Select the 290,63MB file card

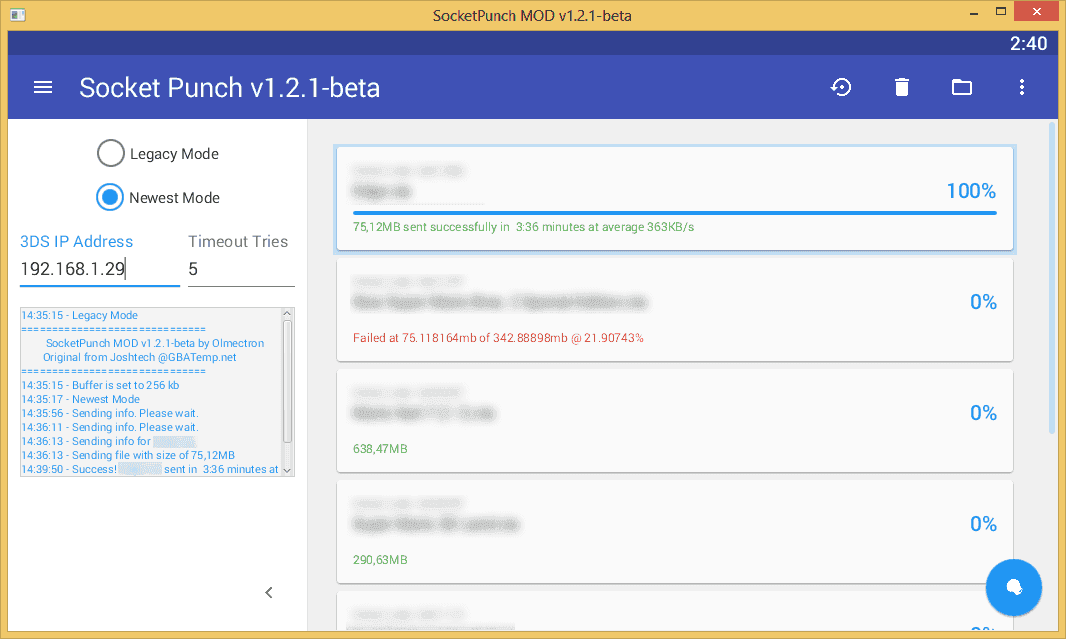674,532
